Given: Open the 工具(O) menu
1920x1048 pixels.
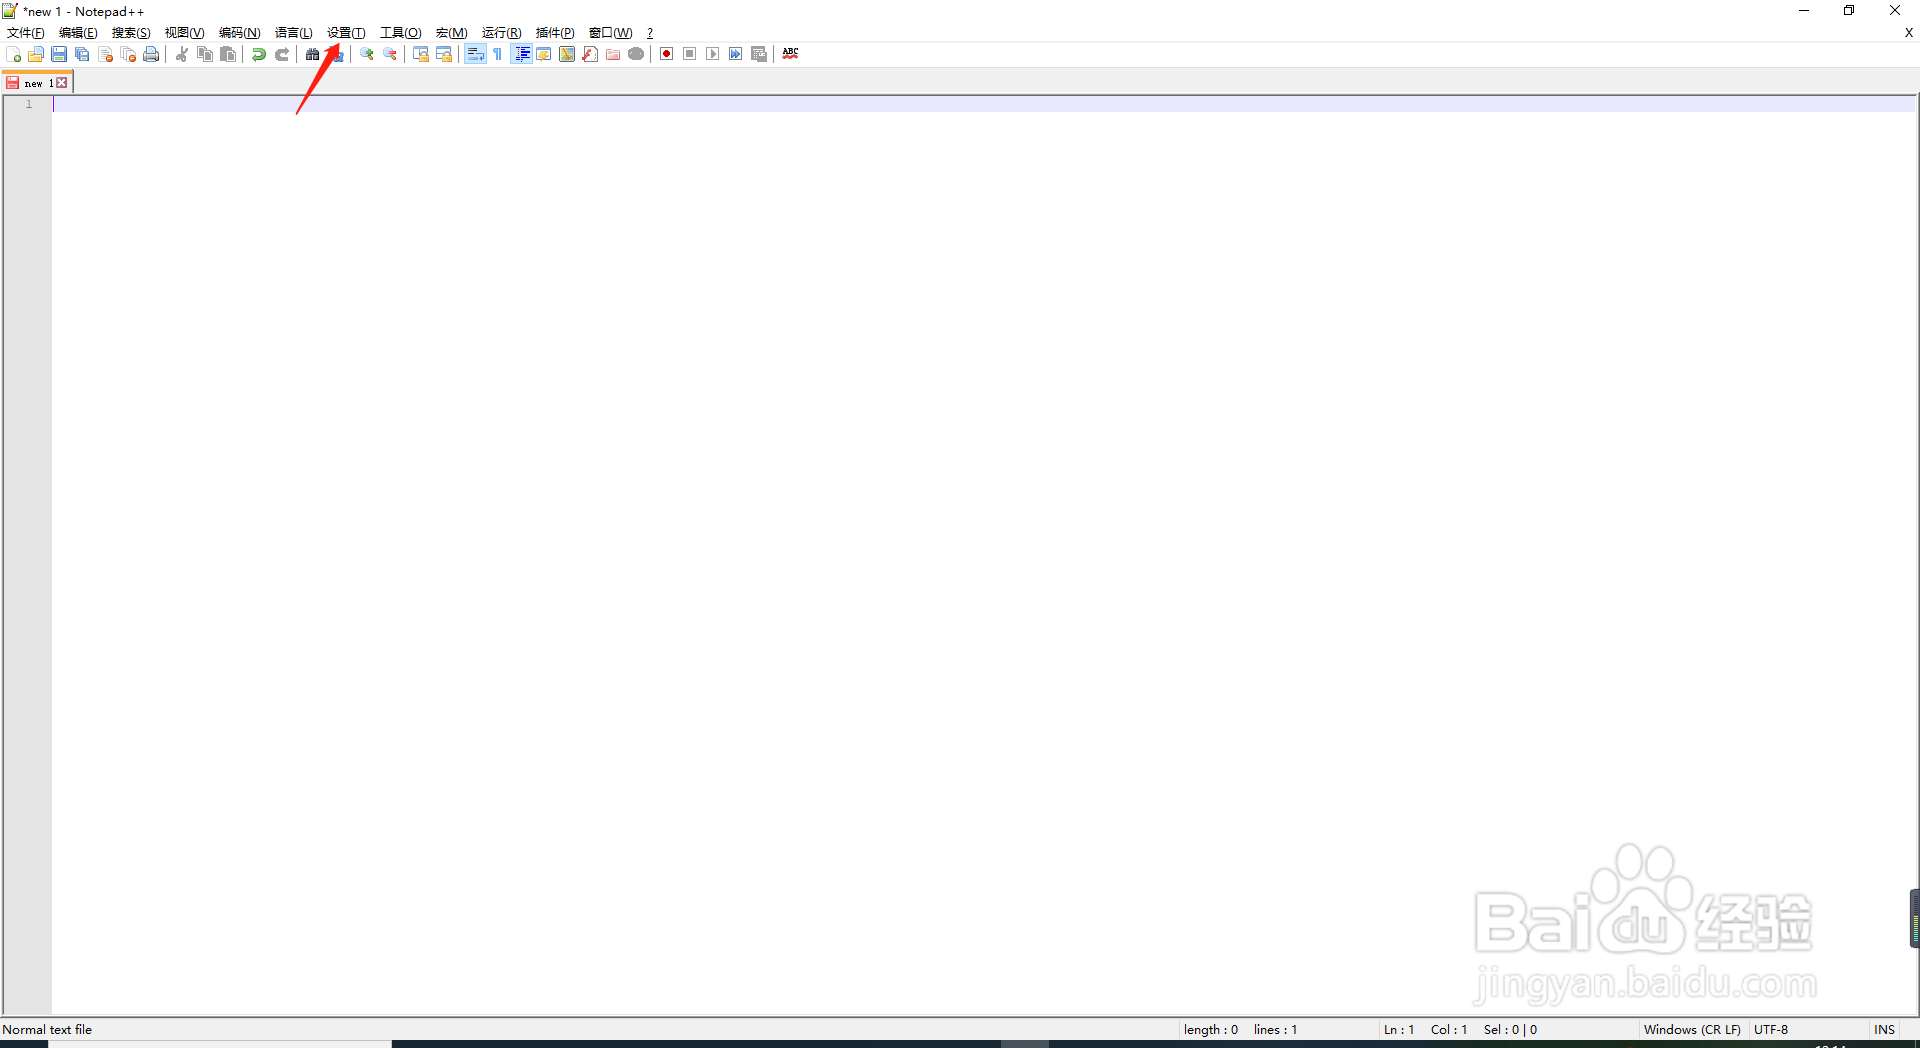Looking at the screenshot, I should click(x=401, y=33).
